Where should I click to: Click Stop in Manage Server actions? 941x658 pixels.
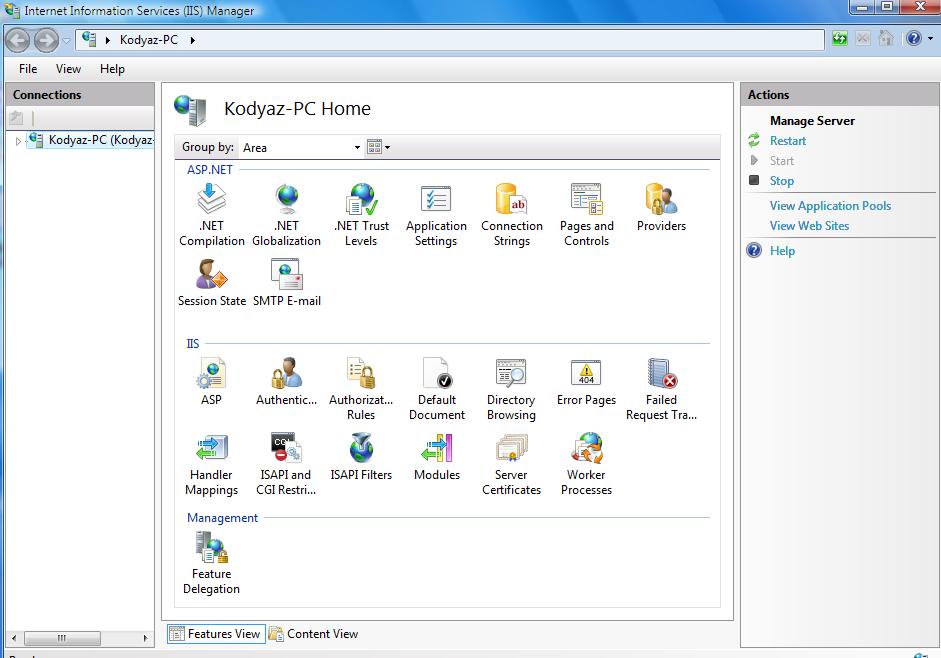pos(781,181)
